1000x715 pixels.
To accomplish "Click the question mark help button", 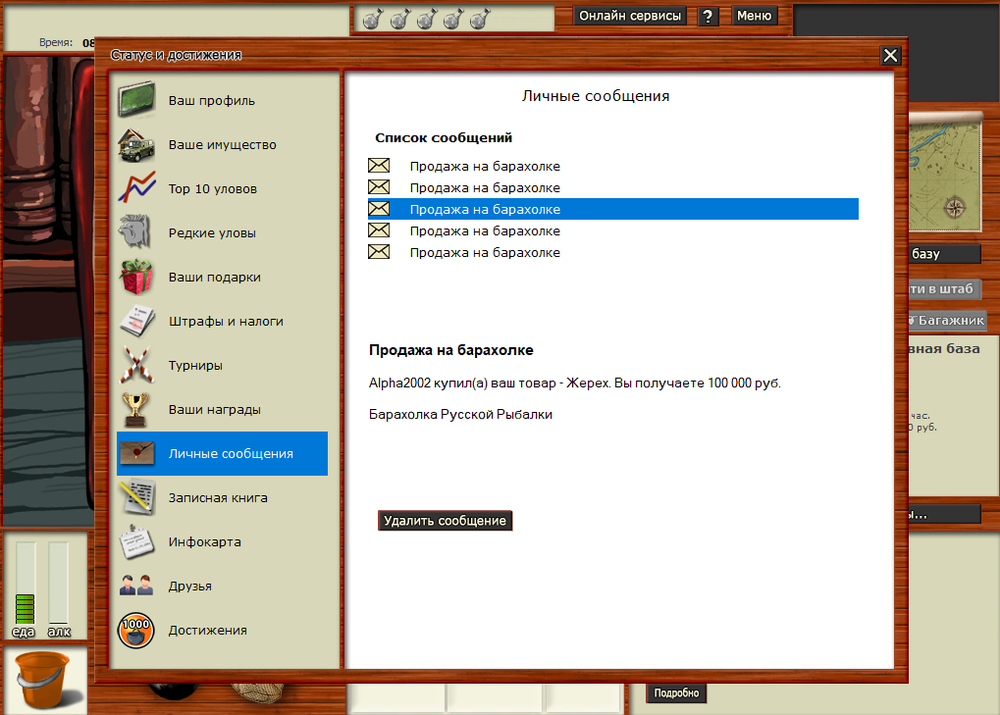I will click(708, 15).
